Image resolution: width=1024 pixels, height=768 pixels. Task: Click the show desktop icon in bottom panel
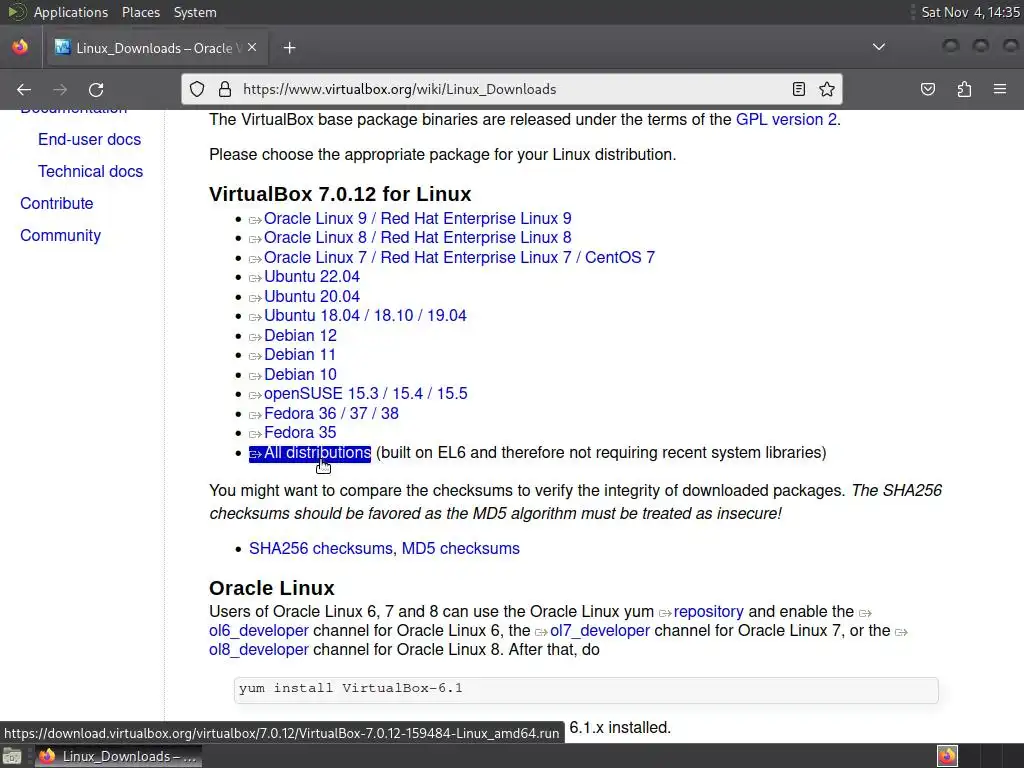[12, 756]
